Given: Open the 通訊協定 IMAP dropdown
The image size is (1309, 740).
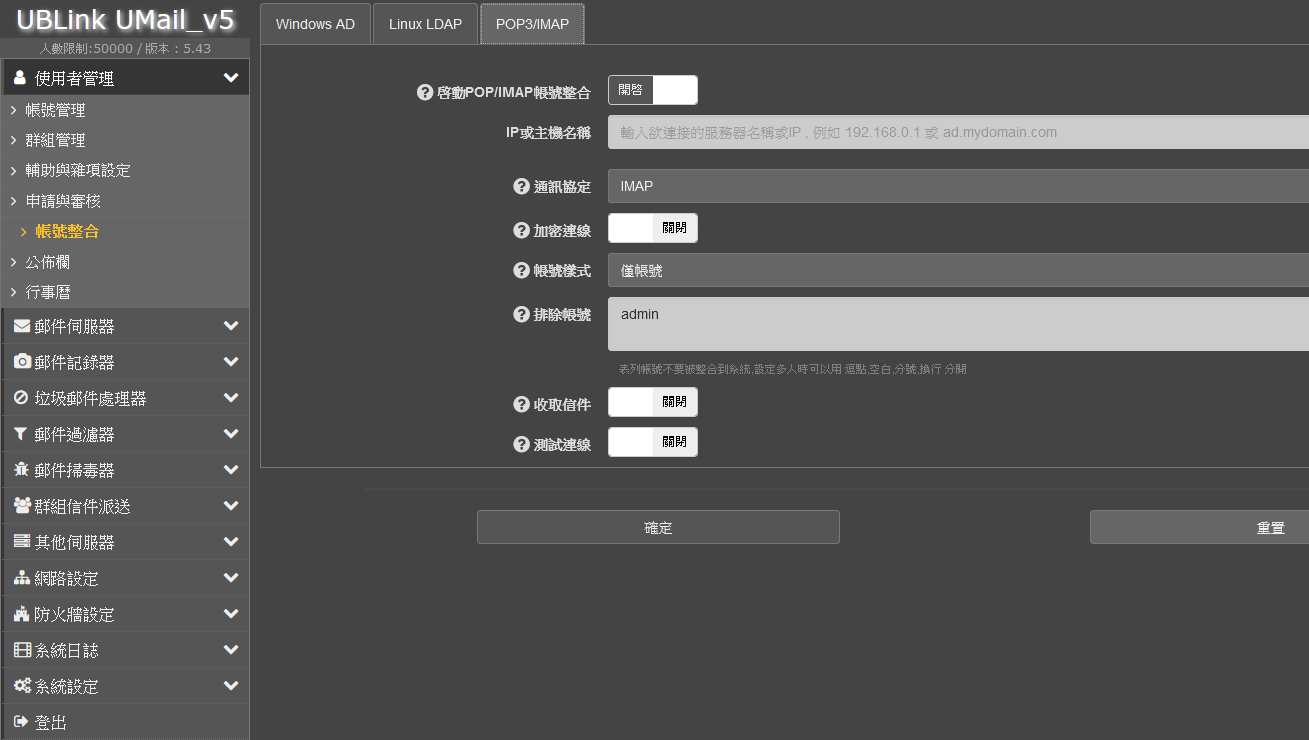Looking at the screenshot, I should [x=958, y=186].
